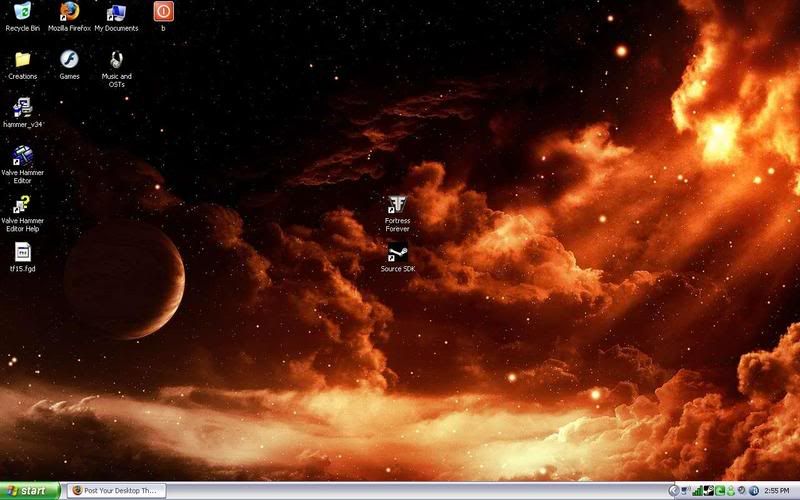Expand hidden system tray icons
The height and width of the screenshot is (500, 800).
(673, 491)
